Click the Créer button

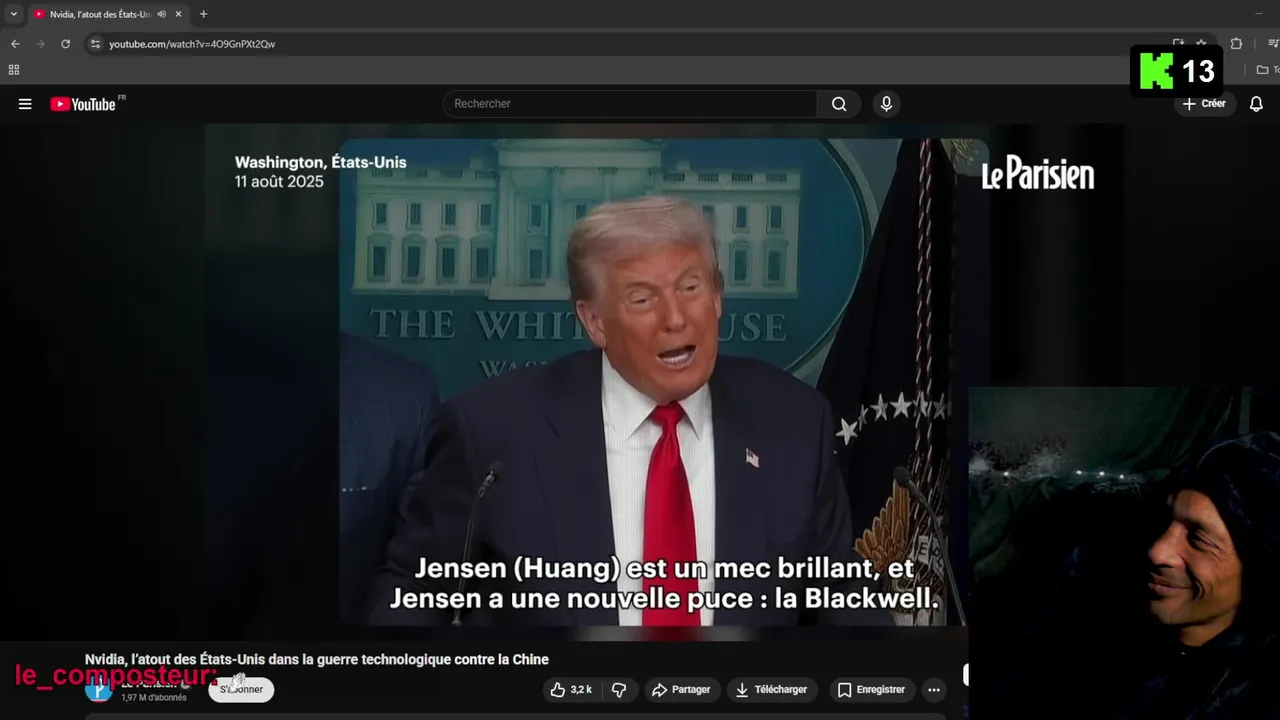coord(1204,104)
